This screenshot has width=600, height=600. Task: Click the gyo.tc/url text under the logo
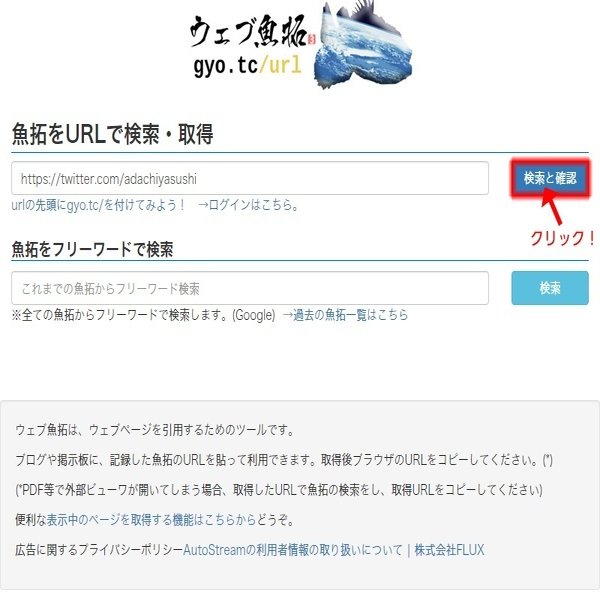(x=248, y=65)
